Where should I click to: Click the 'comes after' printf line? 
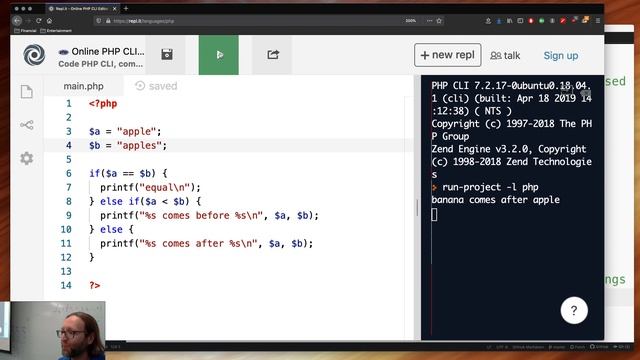tap(207, 244)
